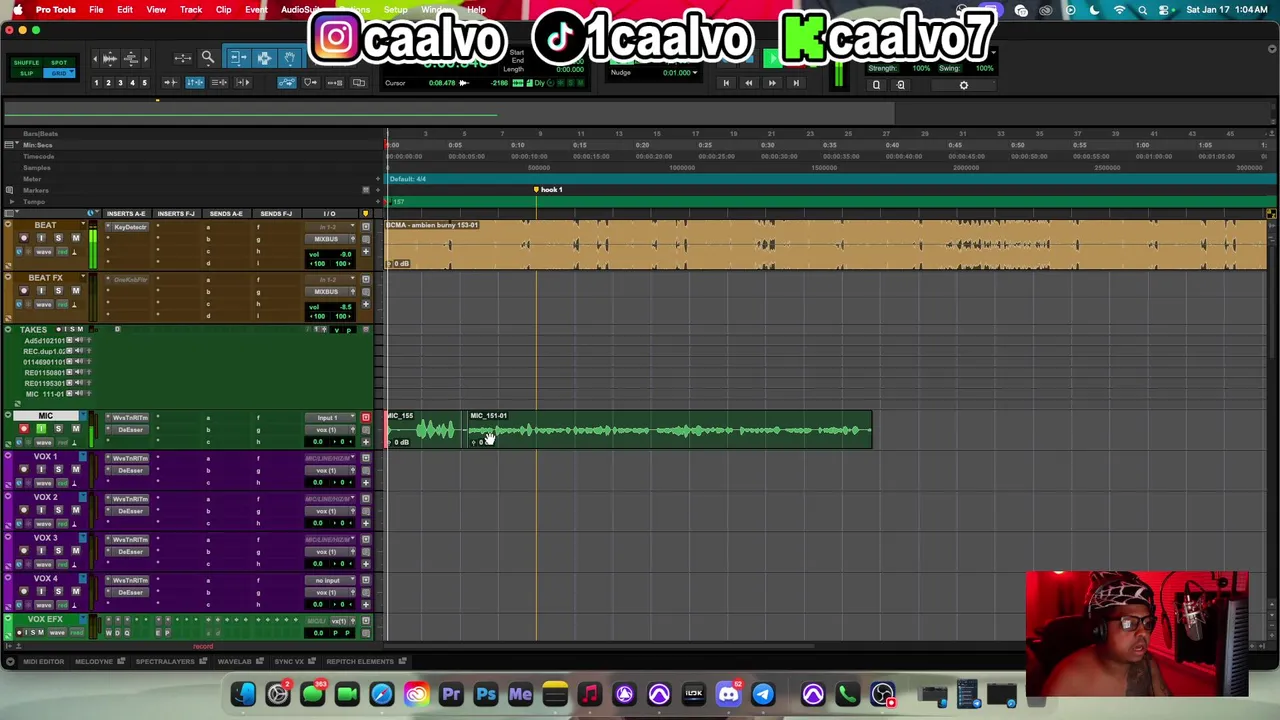Open WvsTnRlTm insert on VOX 1
Image resolution: width=1280 pixels, height=720 pixels.
pos(130,458)
